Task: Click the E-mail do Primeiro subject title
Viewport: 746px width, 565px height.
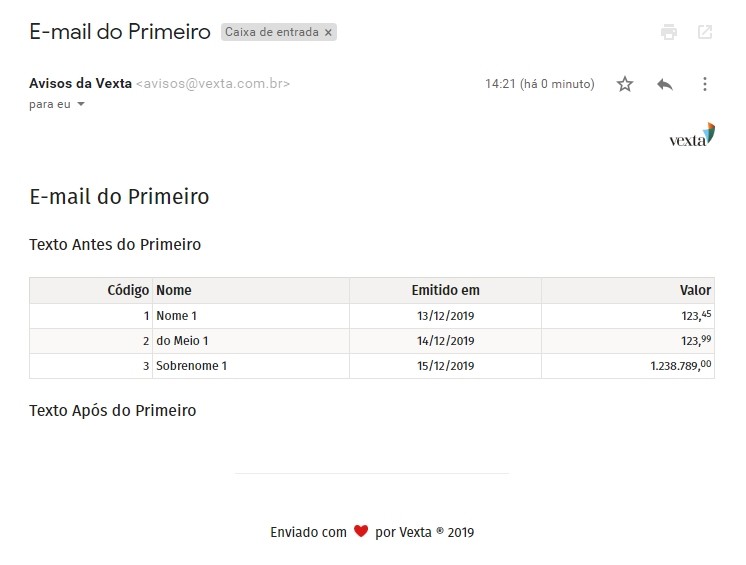Action: click(x=120, y=32)
